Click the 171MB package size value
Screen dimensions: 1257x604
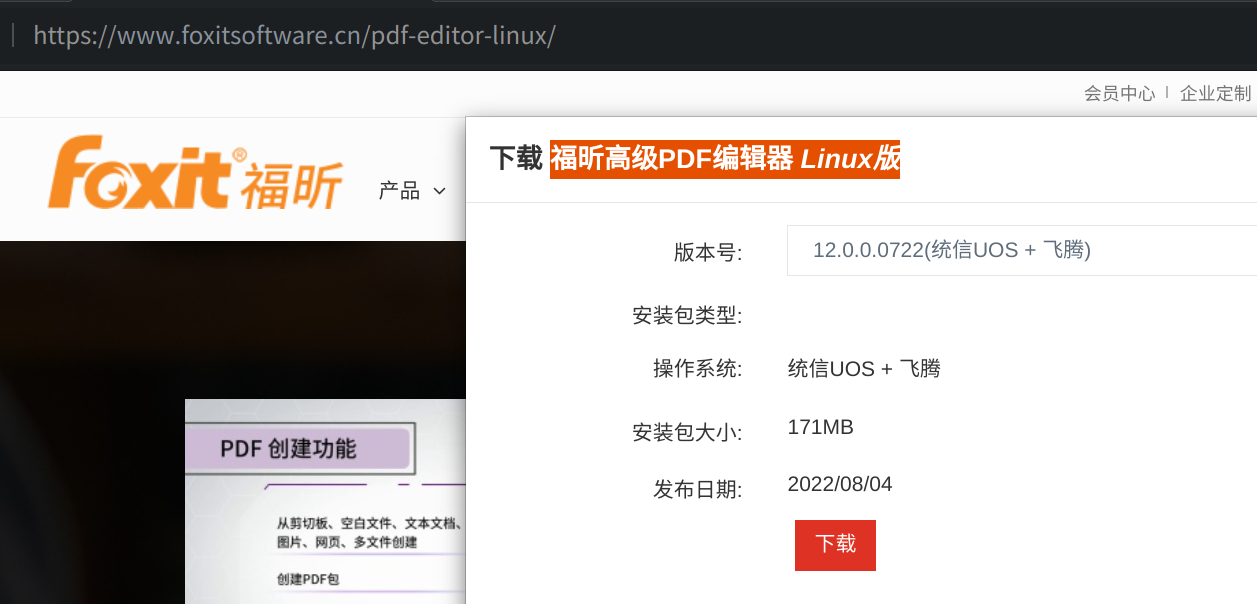(x=821, y=428)
